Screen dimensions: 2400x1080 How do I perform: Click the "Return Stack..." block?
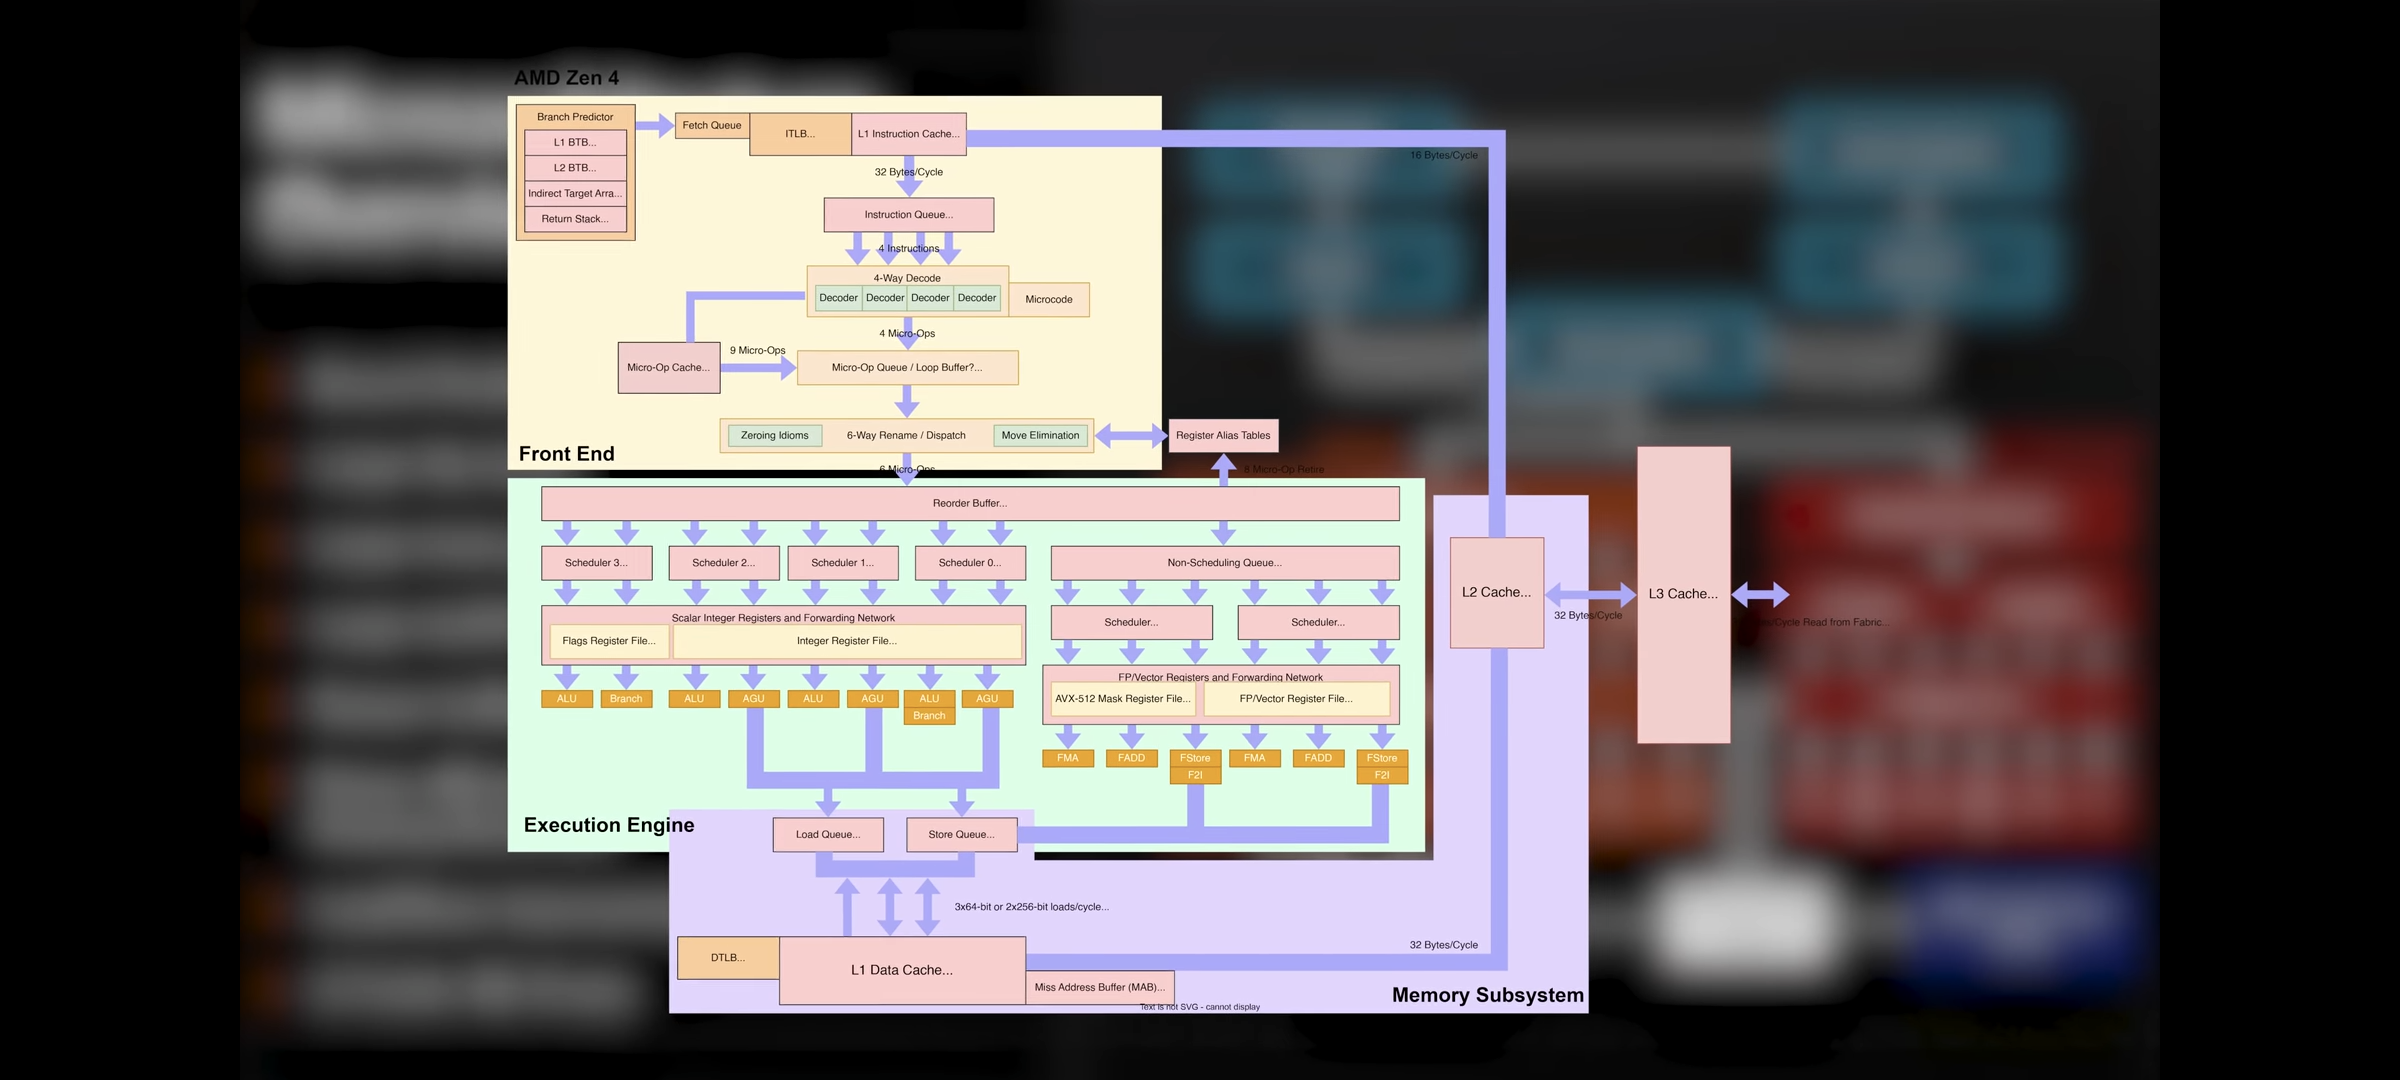click(x=575, y=219)
